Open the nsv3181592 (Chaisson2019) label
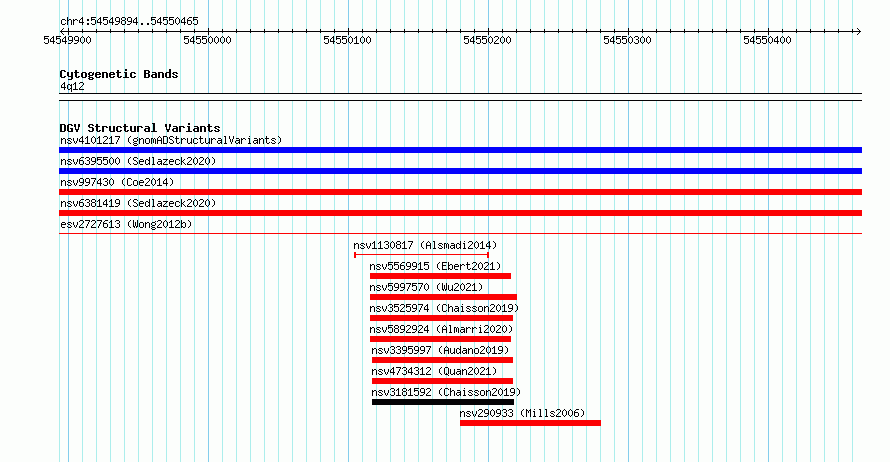The image size is (890, 462). 446,392
